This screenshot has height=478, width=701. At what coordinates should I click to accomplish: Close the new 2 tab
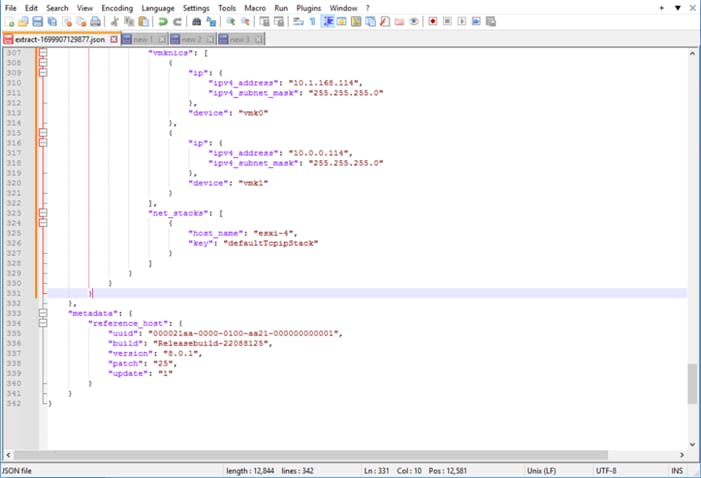tap(210, 39)
